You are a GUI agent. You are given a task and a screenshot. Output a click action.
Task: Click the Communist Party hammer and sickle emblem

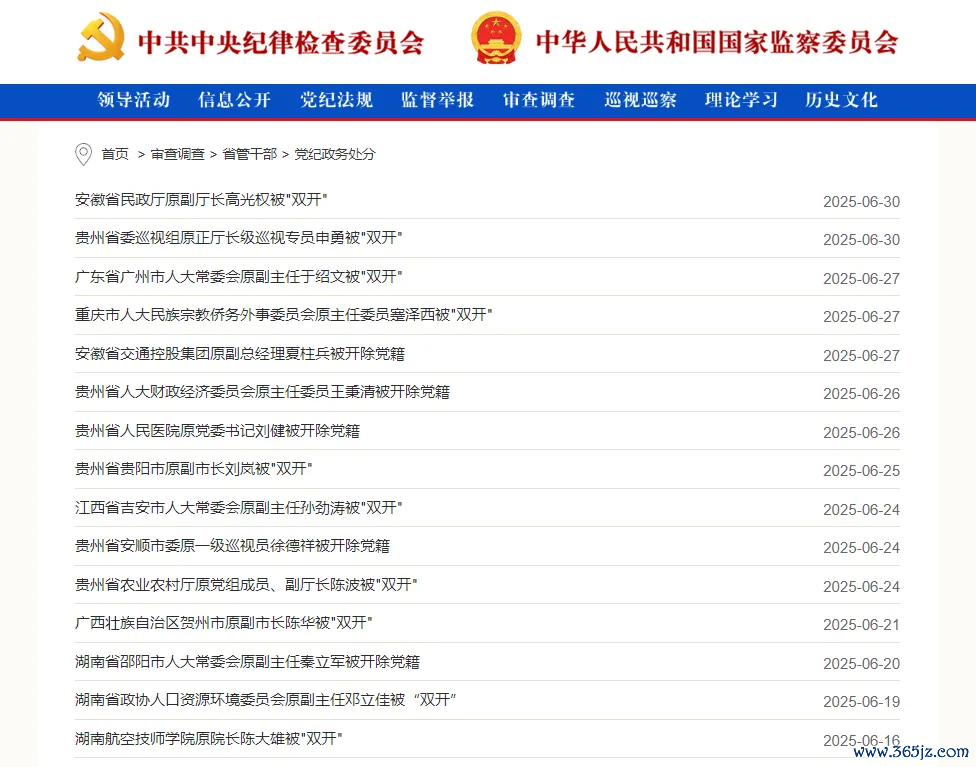click(101, 37)
